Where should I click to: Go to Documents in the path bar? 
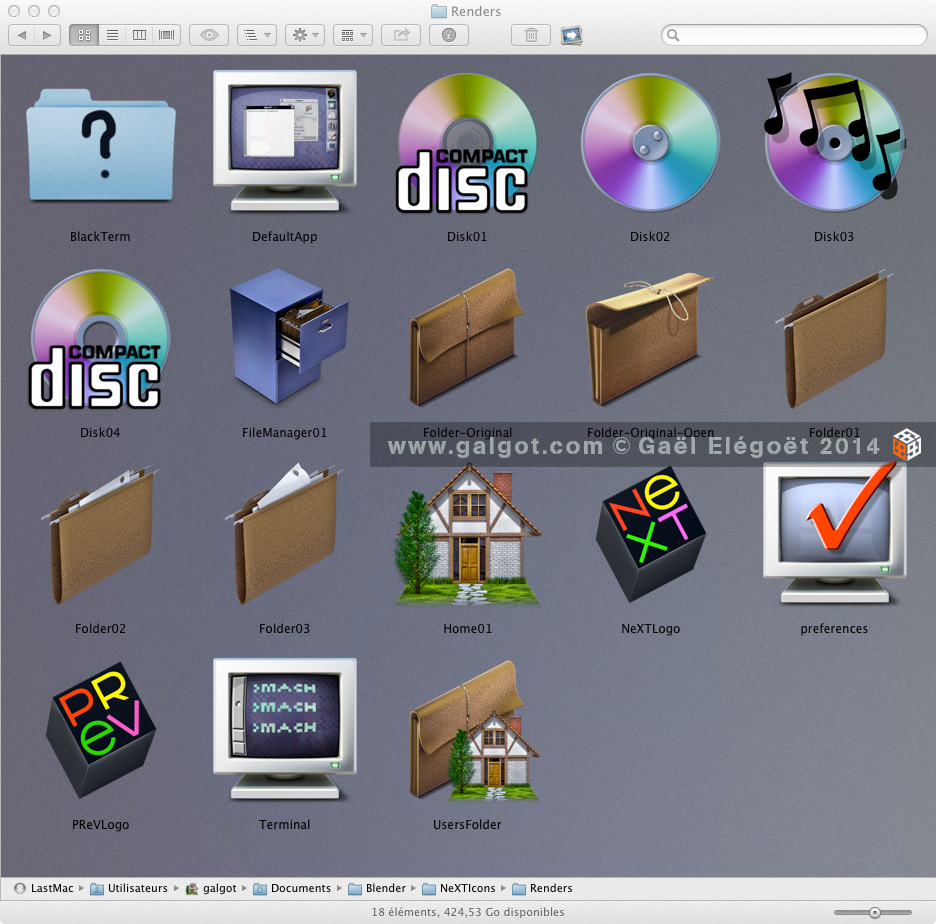(x=300, y=888)
